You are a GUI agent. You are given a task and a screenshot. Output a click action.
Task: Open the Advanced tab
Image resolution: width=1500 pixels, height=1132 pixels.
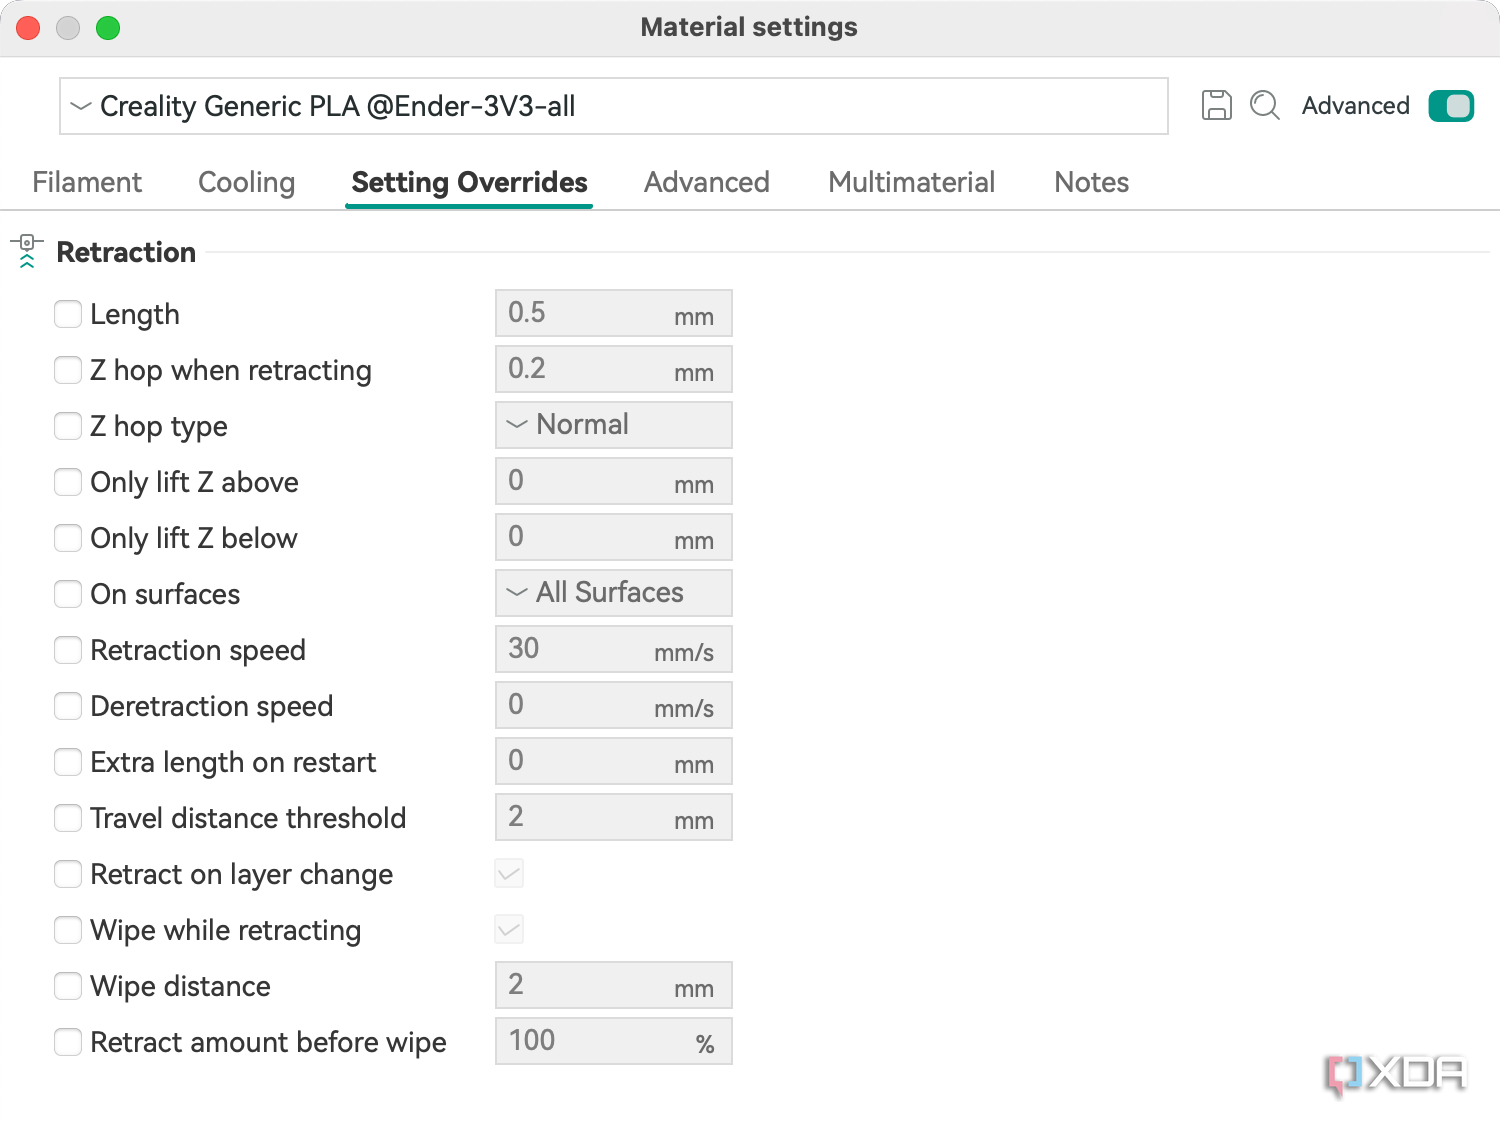[x=706, y=182]
